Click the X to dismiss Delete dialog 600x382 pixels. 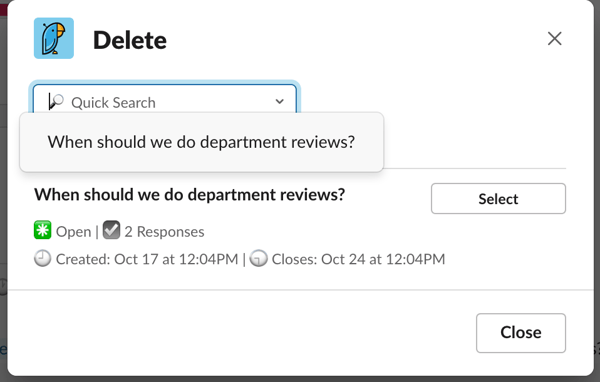pos(554,39)
